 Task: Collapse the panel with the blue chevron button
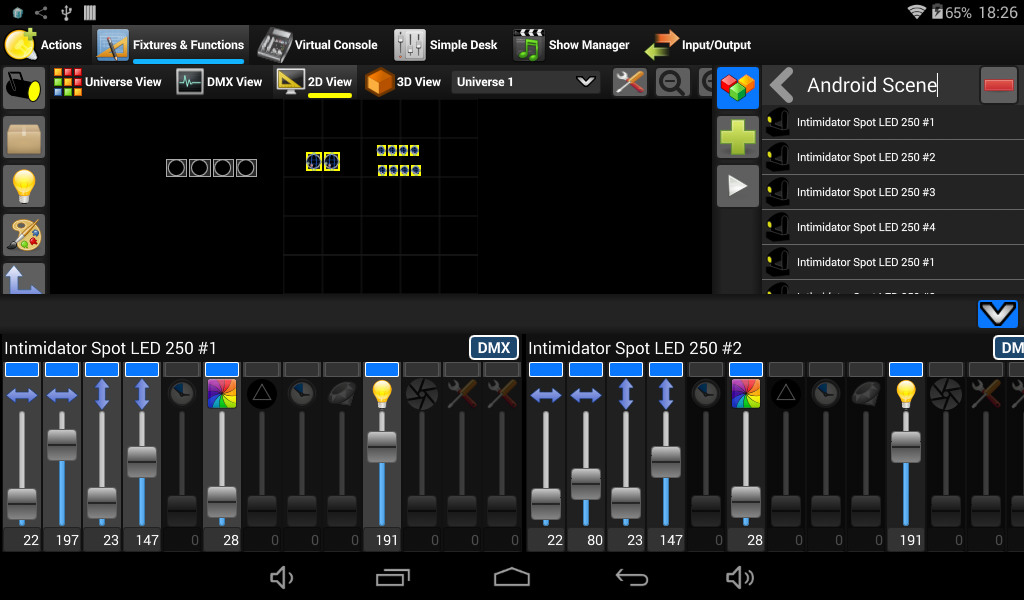[997, 314]
